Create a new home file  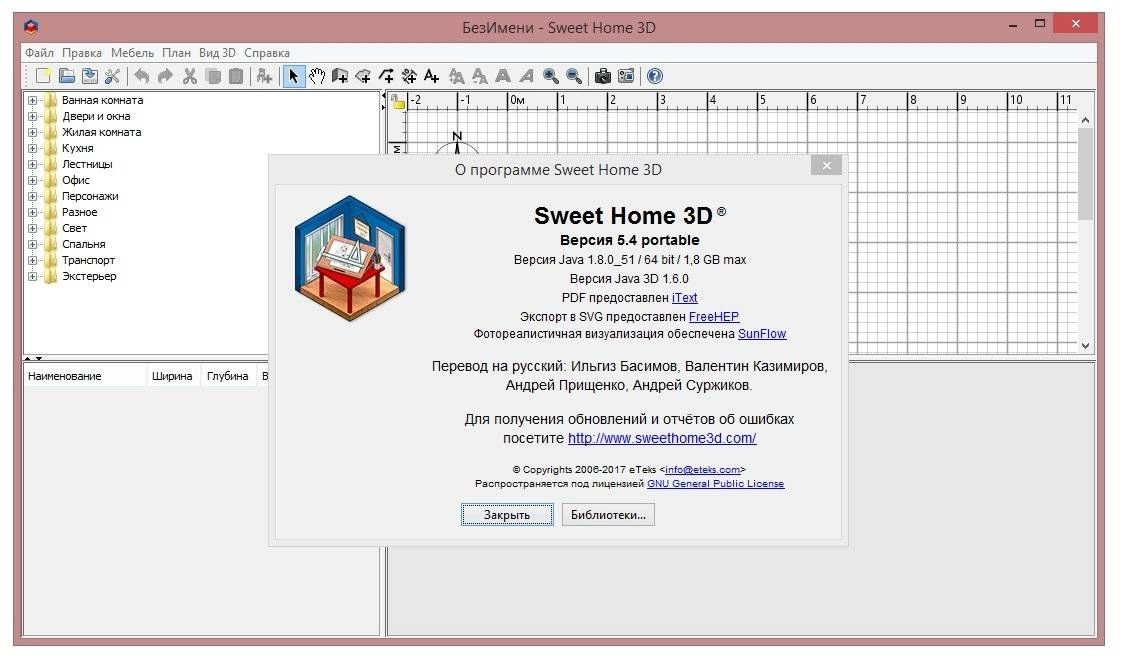coord(43,76)
